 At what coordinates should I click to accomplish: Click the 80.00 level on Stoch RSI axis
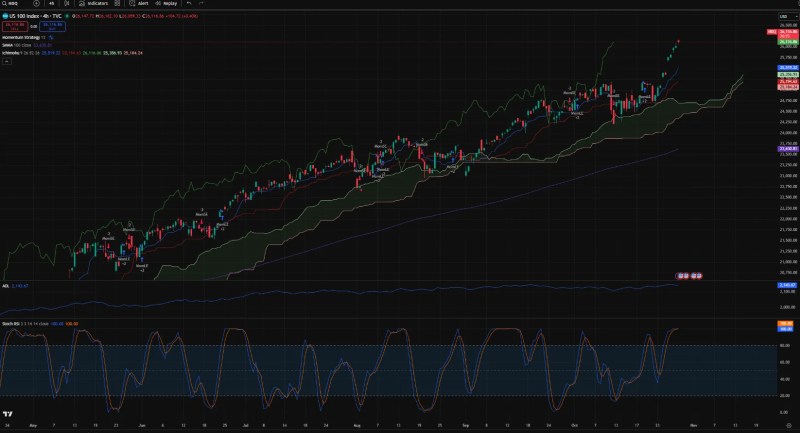pos(785,346)
